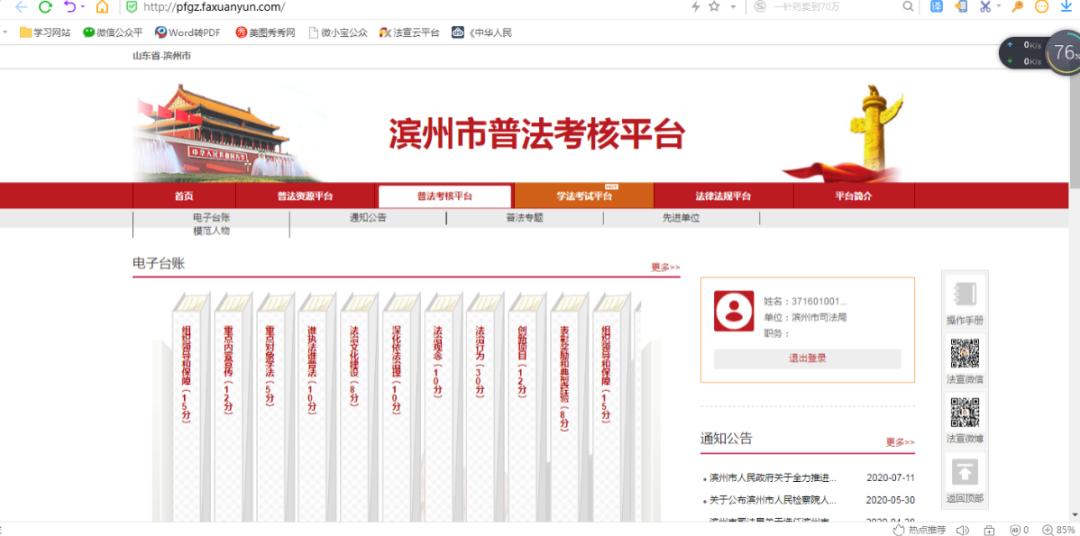Viewport: 1080px width, 536px height.
Task: Reload the page with the green refresh icon
Action: [45, 7]
